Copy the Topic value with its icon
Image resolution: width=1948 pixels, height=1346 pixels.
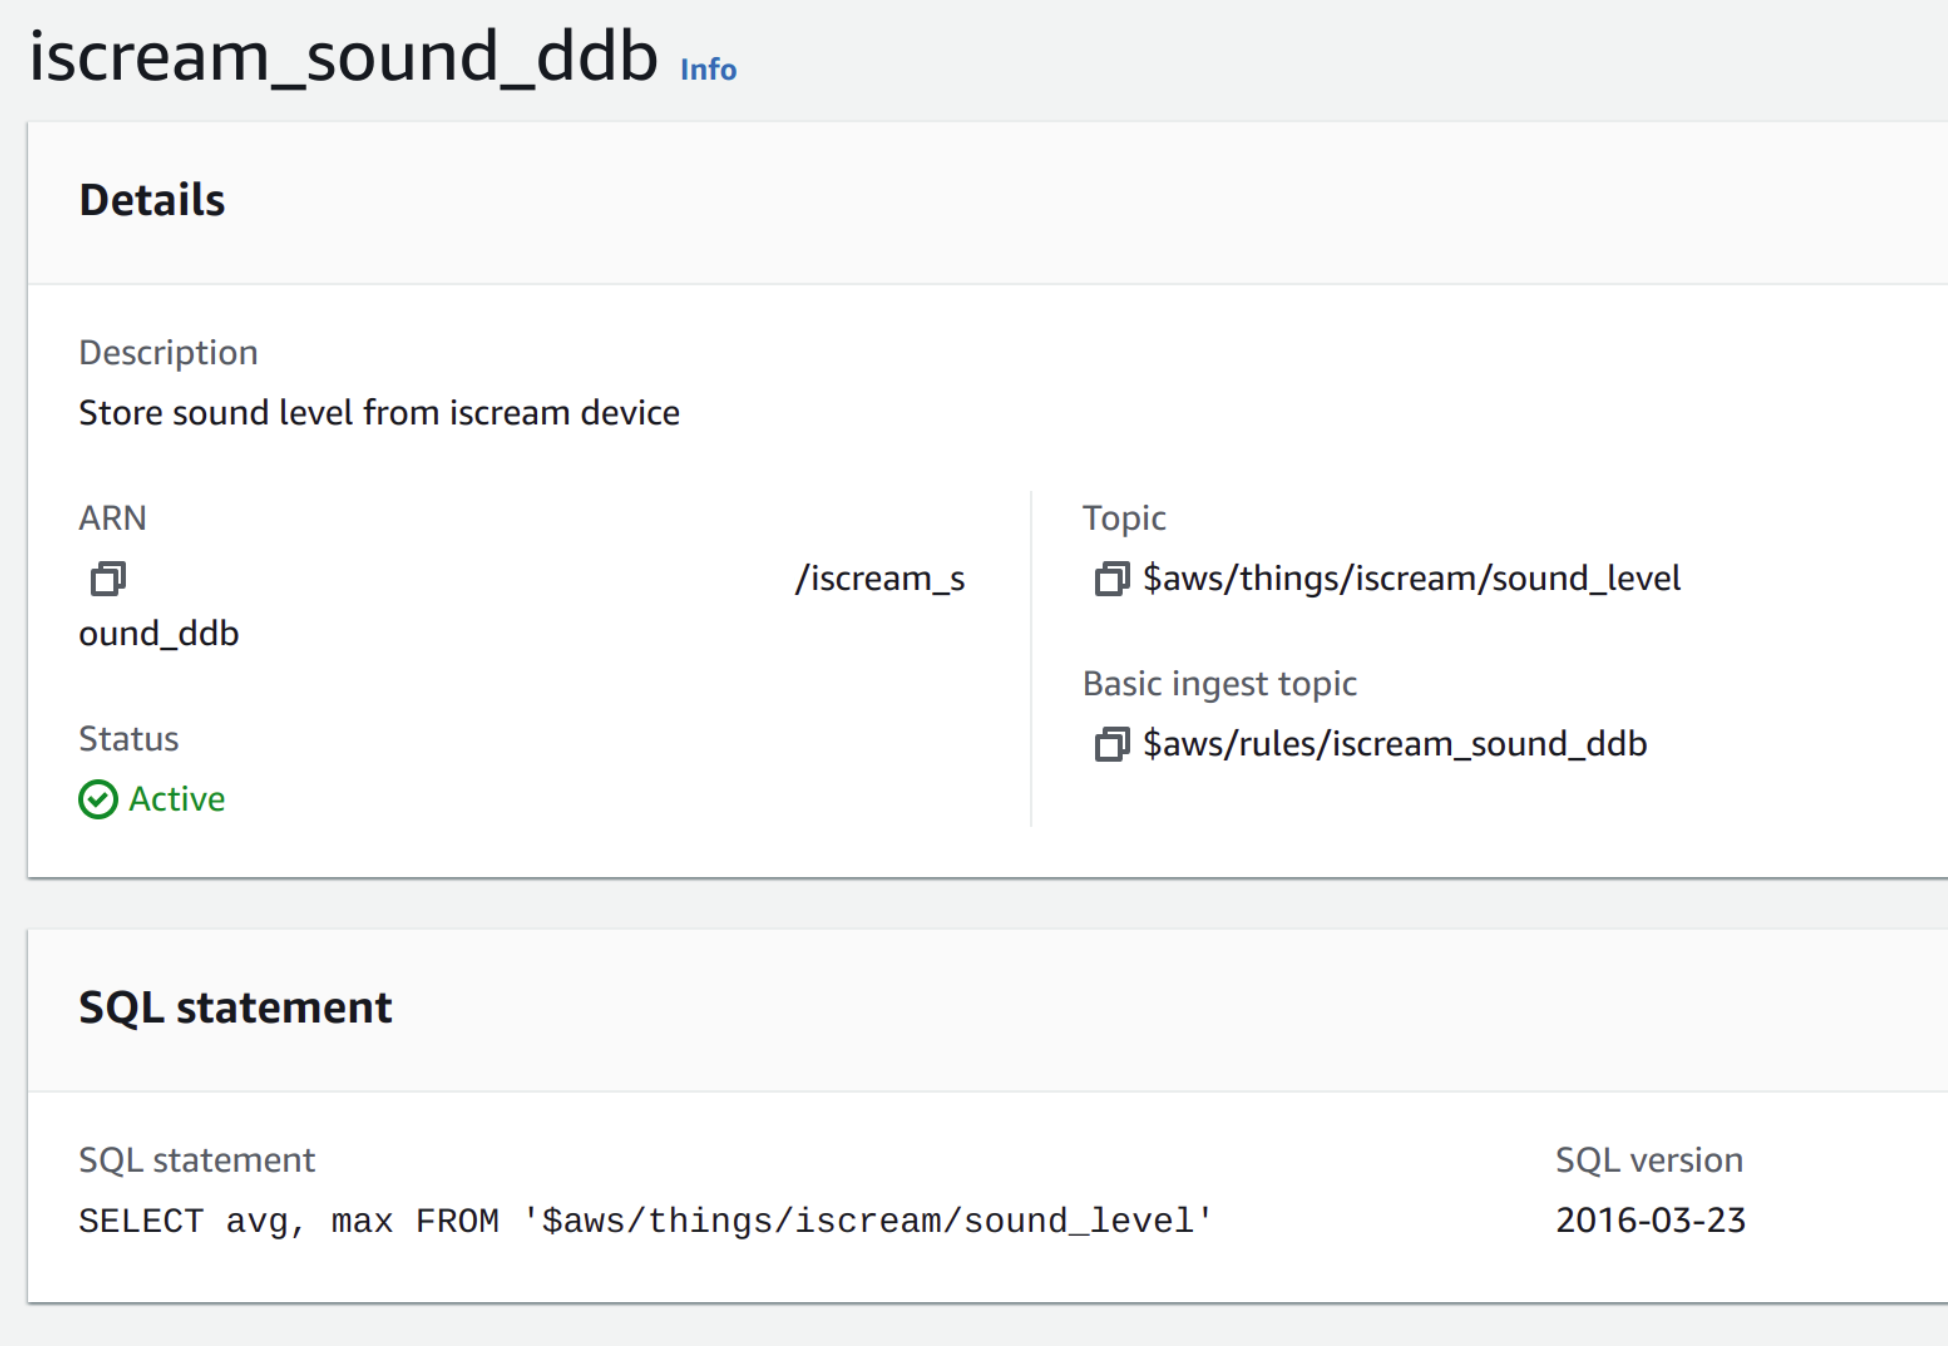pyautogui.click(x=1111, y=578)
